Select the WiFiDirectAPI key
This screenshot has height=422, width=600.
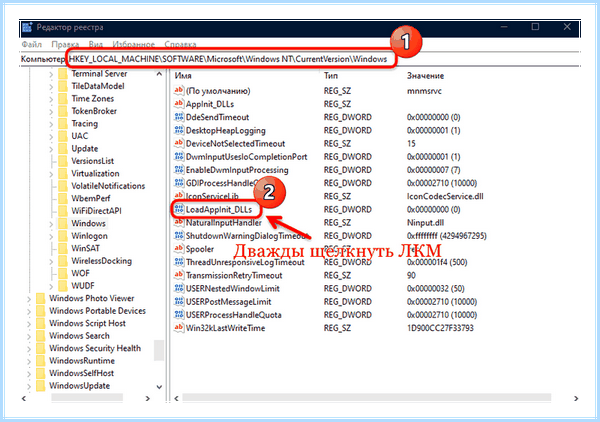click(96, 211)
